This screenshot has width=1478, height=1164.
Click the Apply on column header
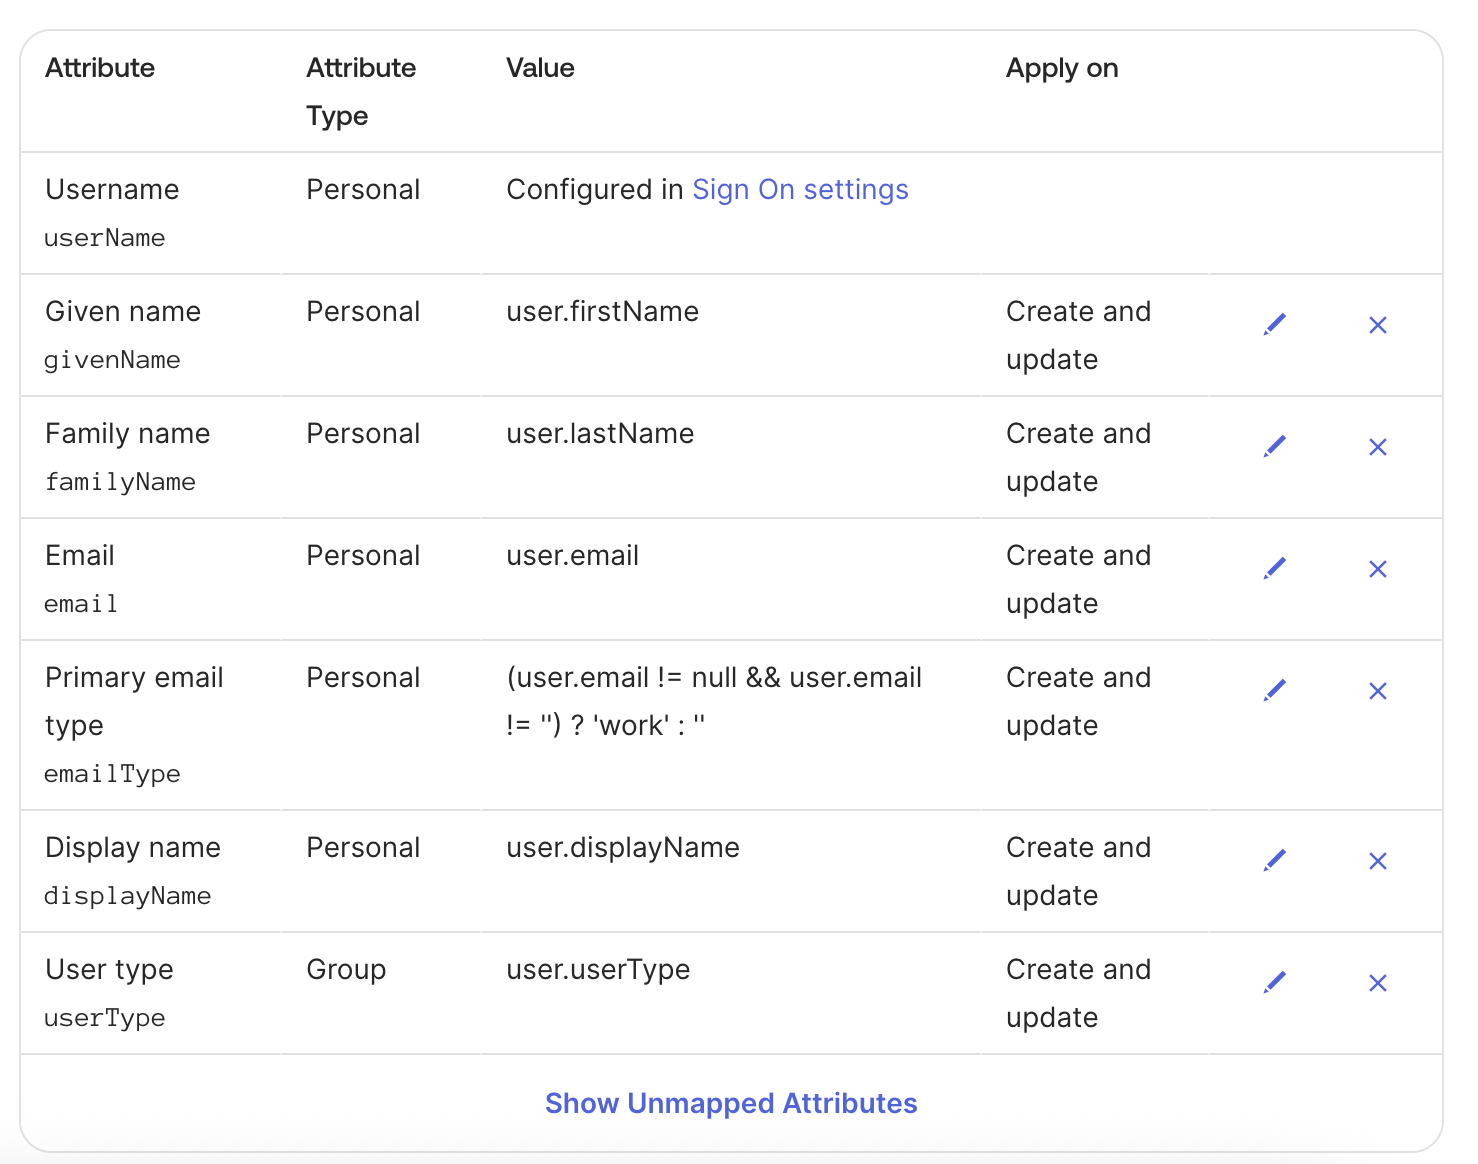(1061, 68)
